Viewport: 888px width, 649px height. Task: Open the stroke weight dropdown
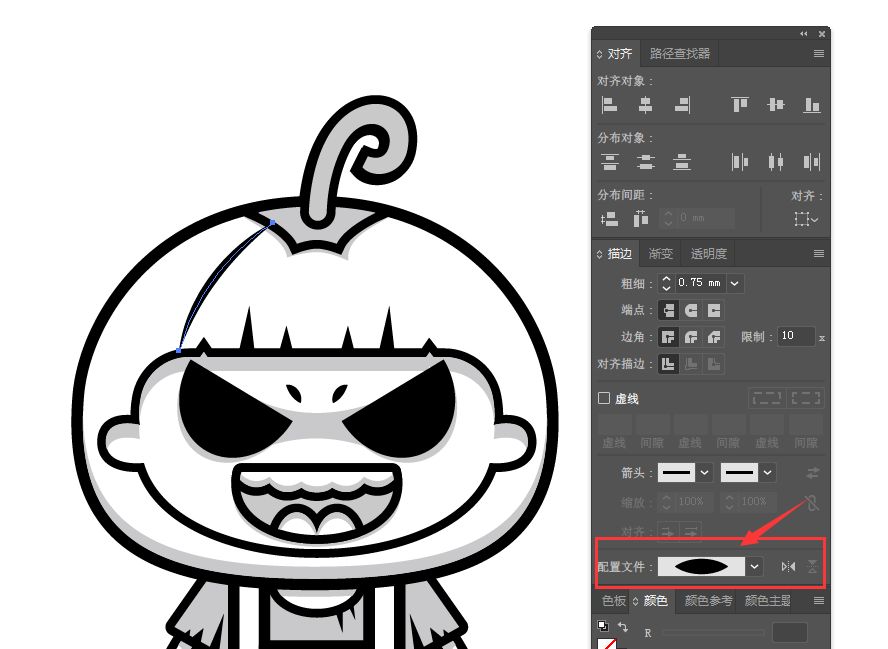pyautogui.click(x=736, y=284)
